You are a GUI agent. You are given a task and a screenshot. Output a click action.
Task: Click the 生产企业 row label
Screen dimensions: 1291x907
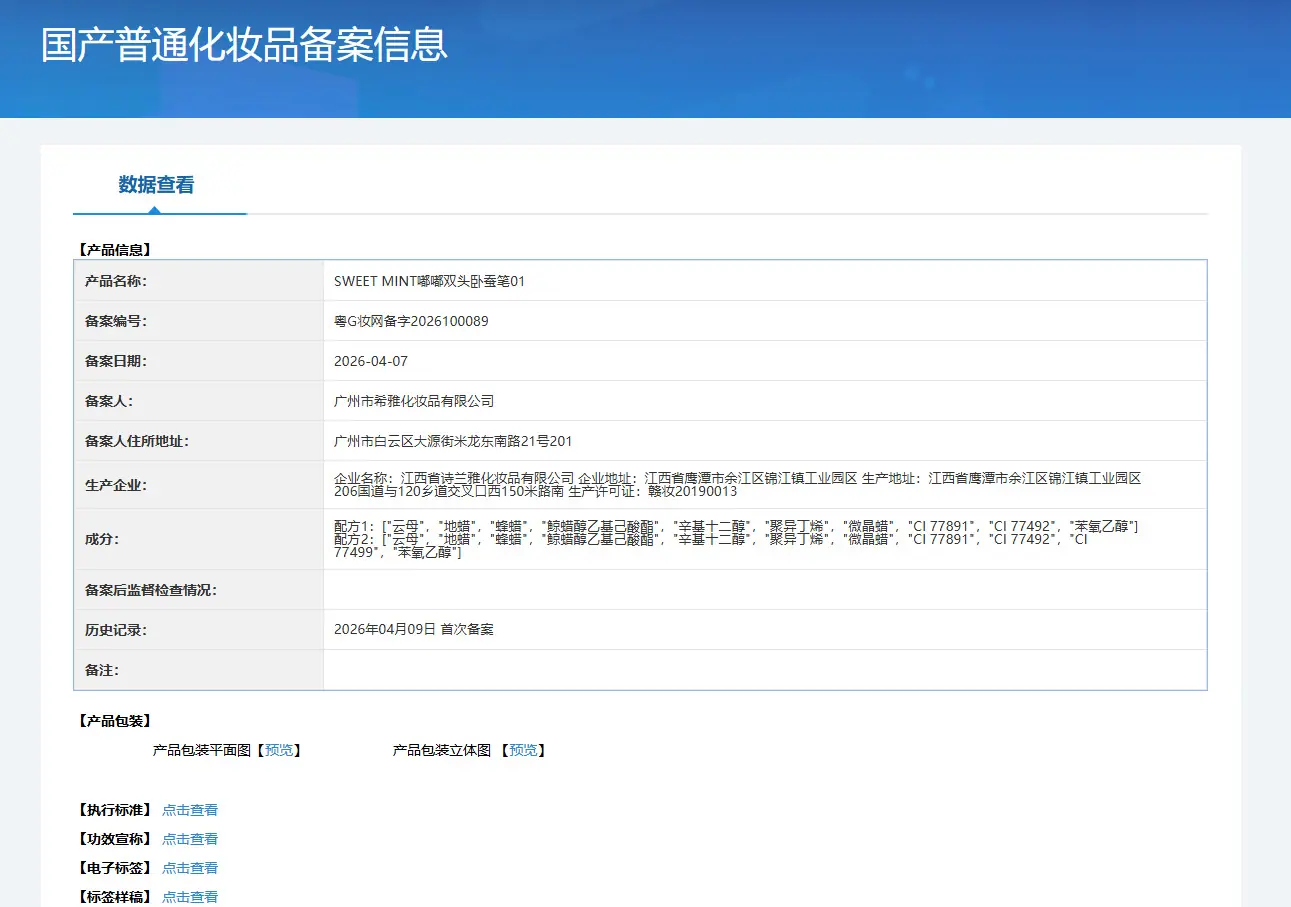(x=116, y=485)
